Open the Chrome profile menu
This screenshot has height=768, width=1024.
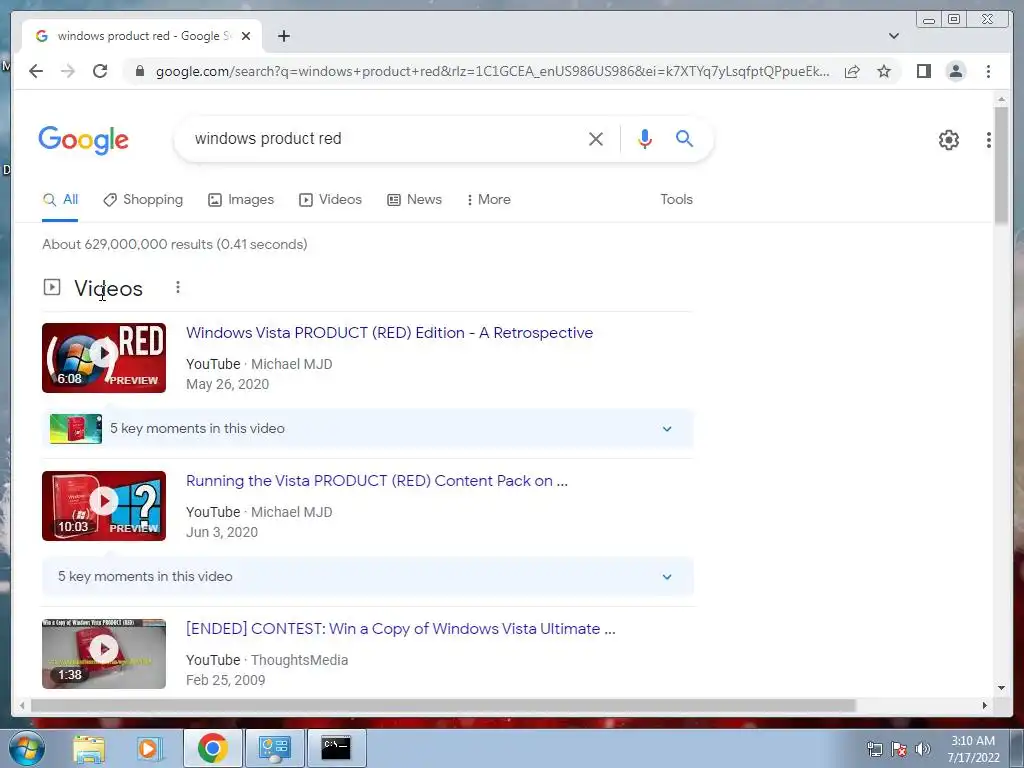955,71
